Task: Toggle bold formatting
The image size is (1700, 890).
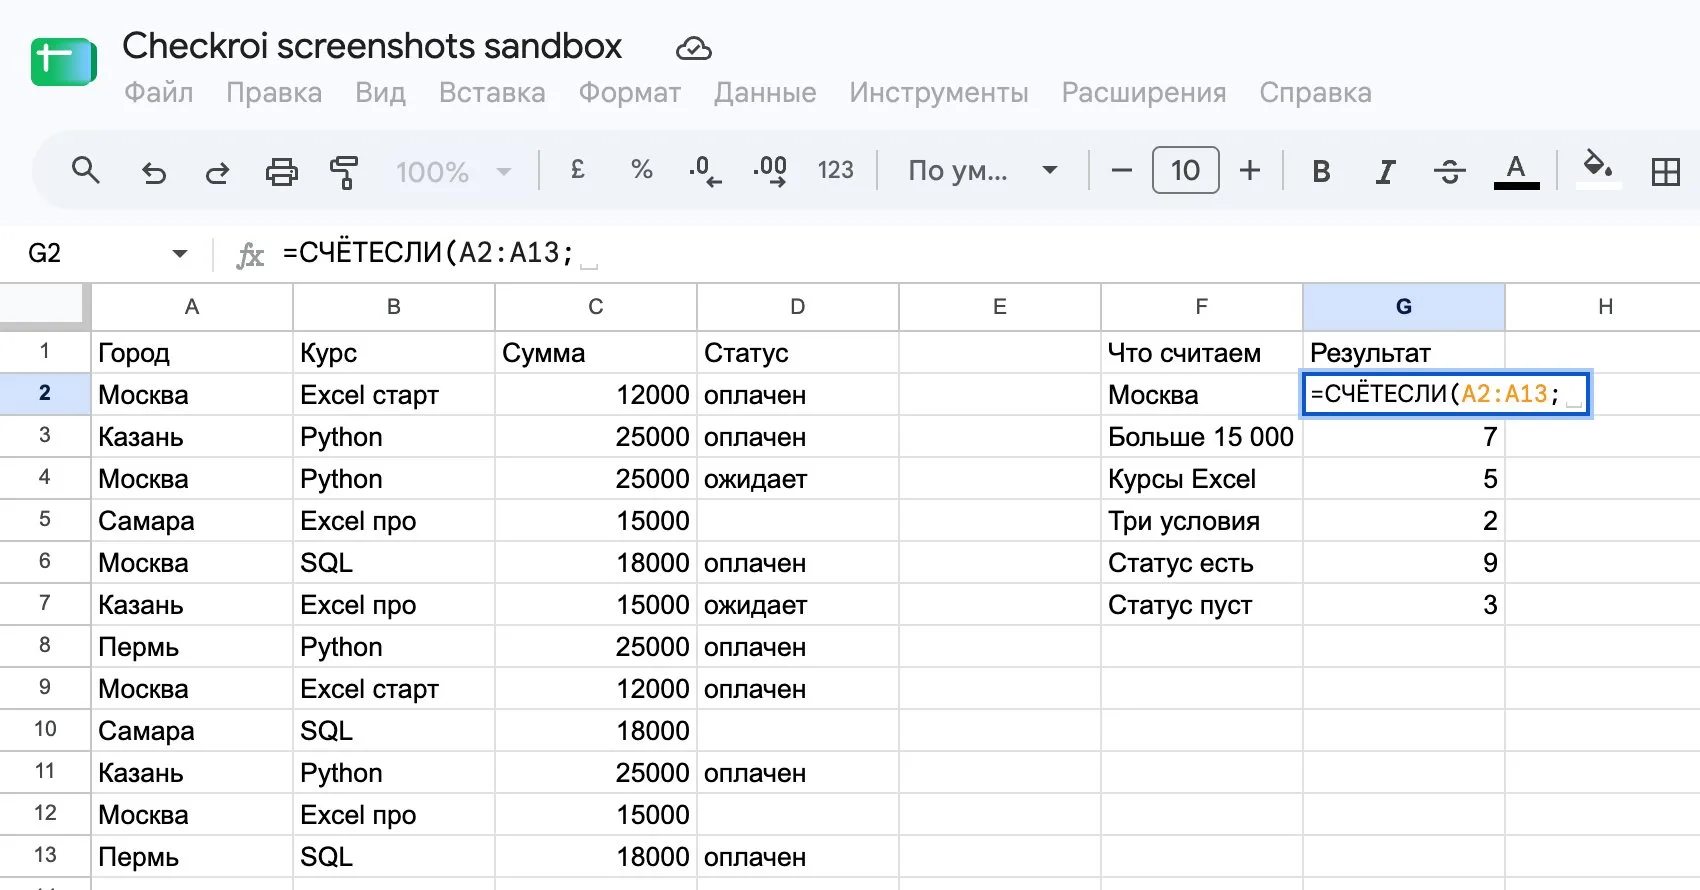Action: point(1321,172)
